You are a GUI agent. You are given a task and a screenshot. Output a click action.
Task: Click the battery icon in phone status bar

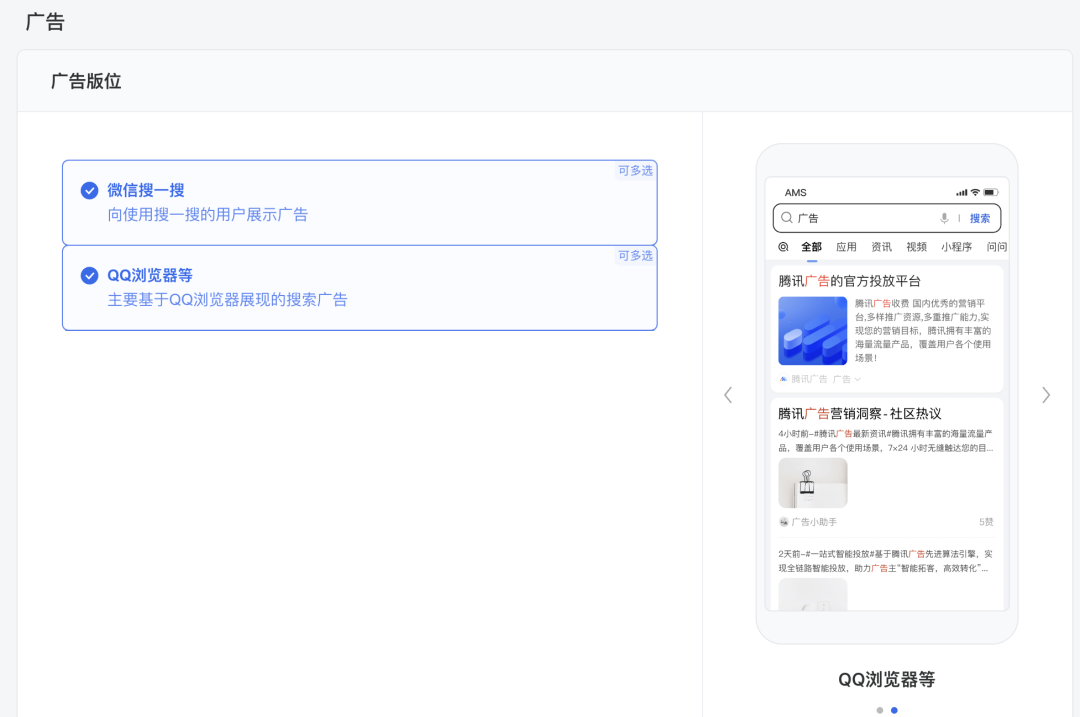988,191
